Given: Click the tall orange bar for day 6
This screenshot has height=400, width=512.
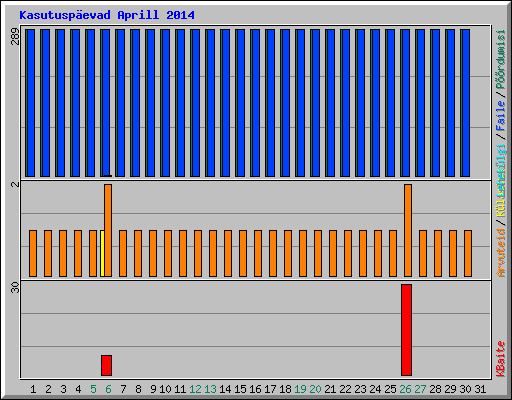Looking at the screenshot, I should tap(108, 230).
